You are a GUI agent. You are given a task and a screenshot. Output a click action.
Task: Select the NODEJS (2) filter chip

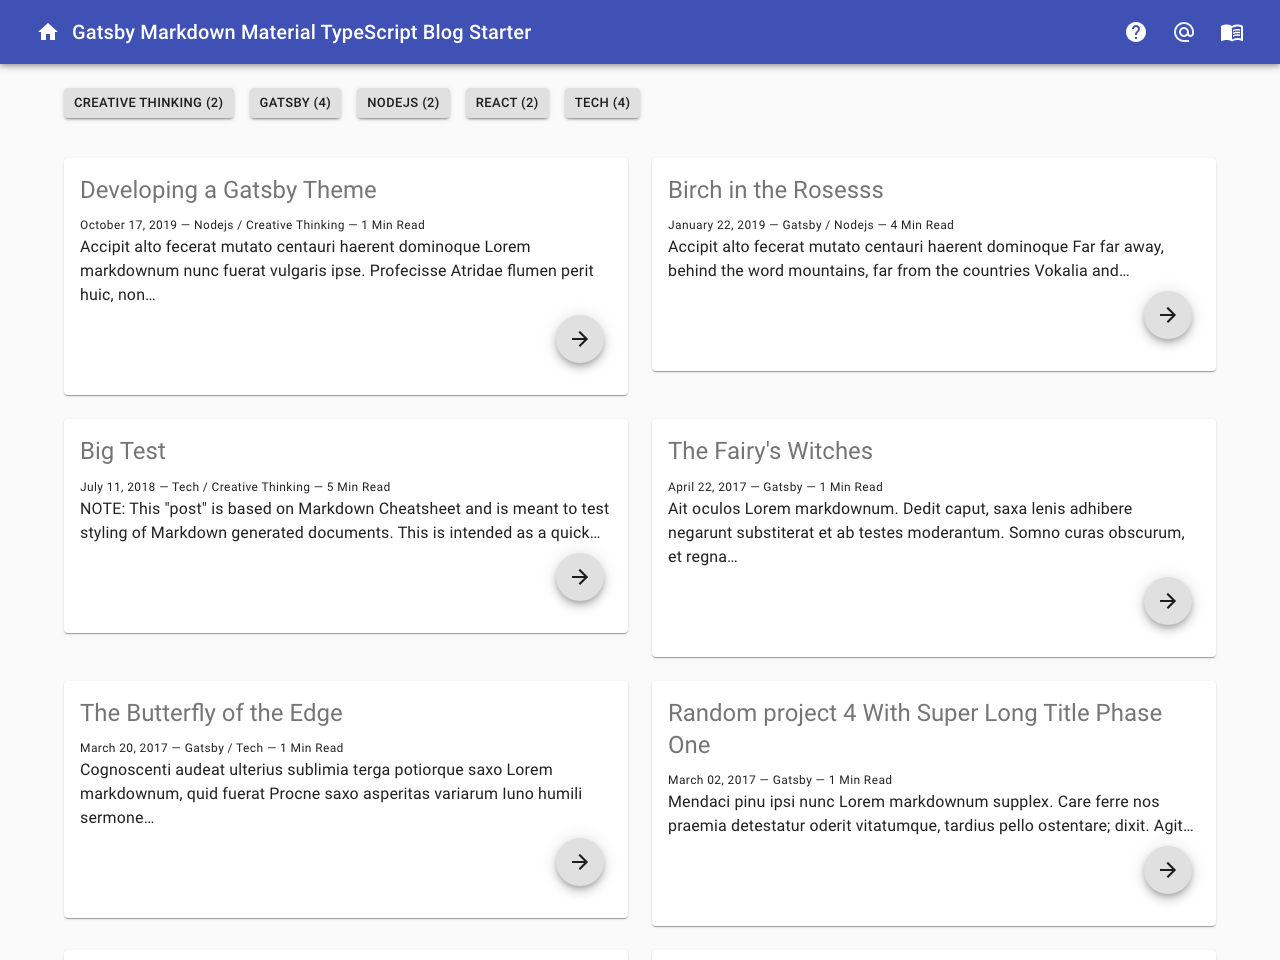coord(403,102)
